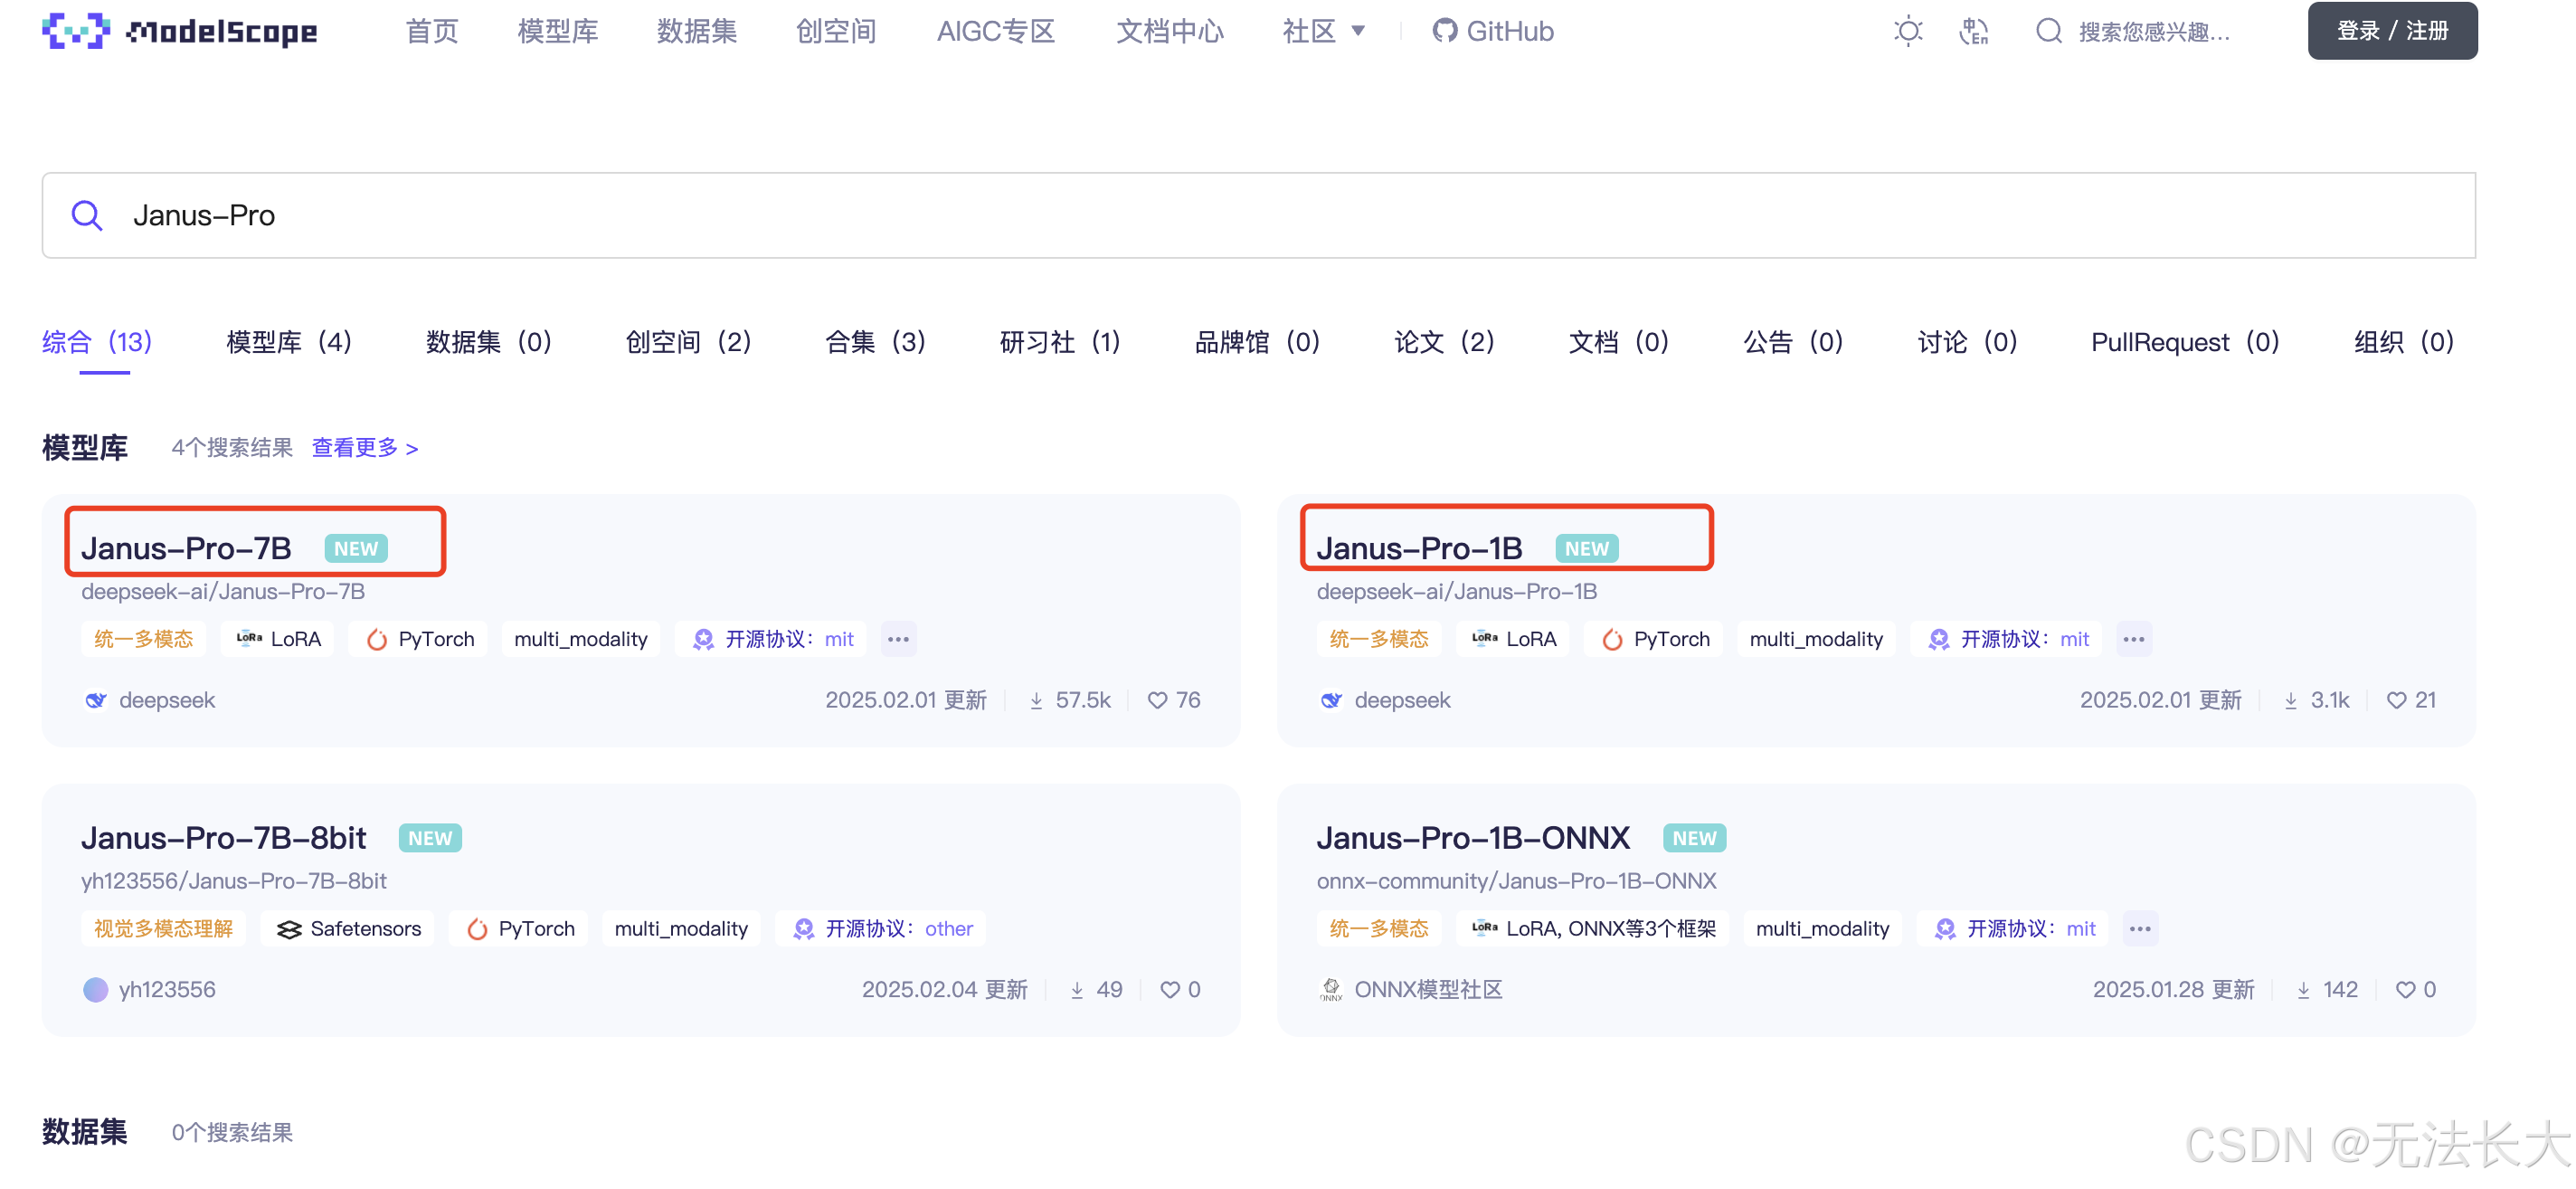Switch to the 创空间 (2) tab
This screenshot has height=1189, width=2576.
[687, 342]
